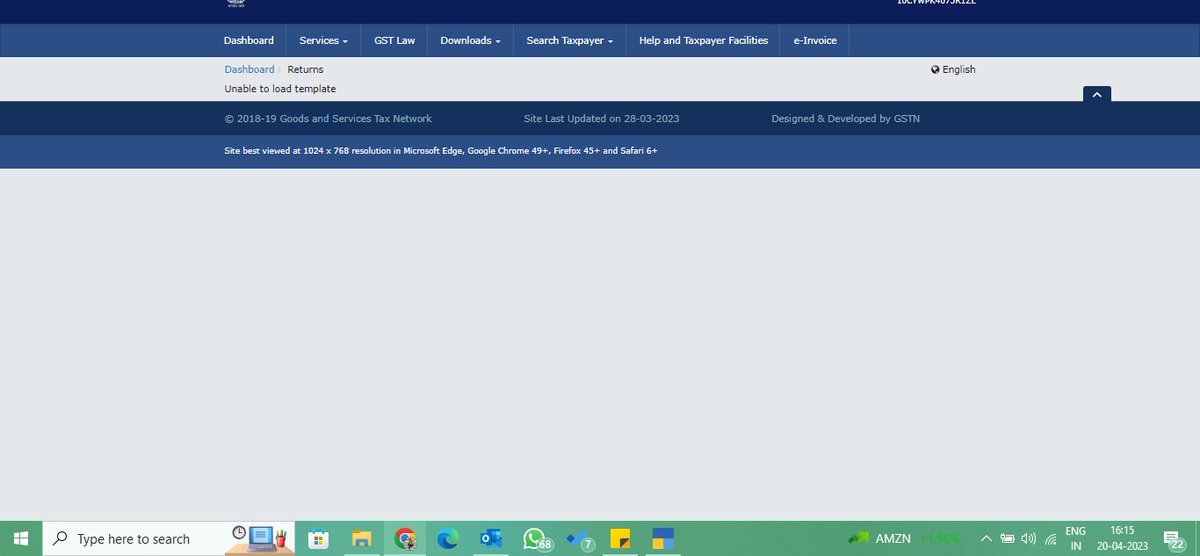Open battery status icon
This screenshot has height=556, width=1200.
click(x=1007, y=538)
